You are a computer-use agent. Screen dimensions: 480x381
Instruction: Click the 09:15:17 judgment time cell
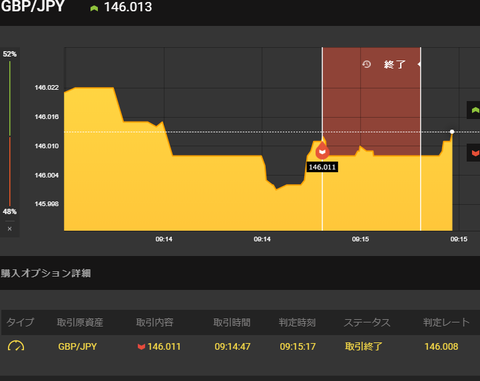pos(298,347)
